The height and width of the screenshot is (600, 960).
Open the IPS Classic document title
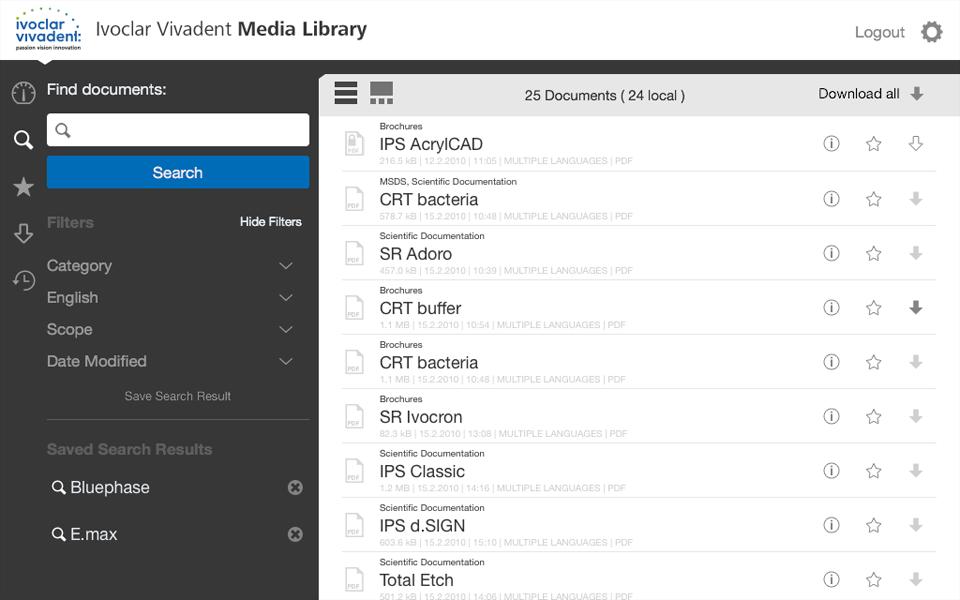(422, 471)
